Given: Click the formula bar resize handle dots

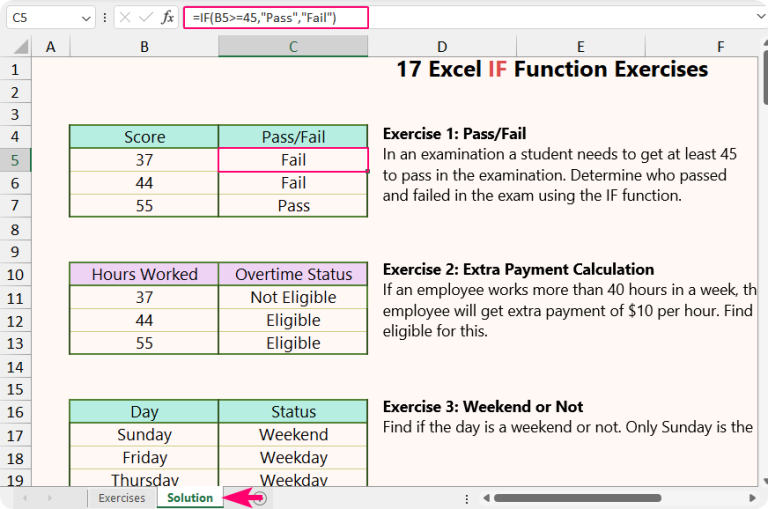Looking at the screenshot, I should (x=105, y=18).
